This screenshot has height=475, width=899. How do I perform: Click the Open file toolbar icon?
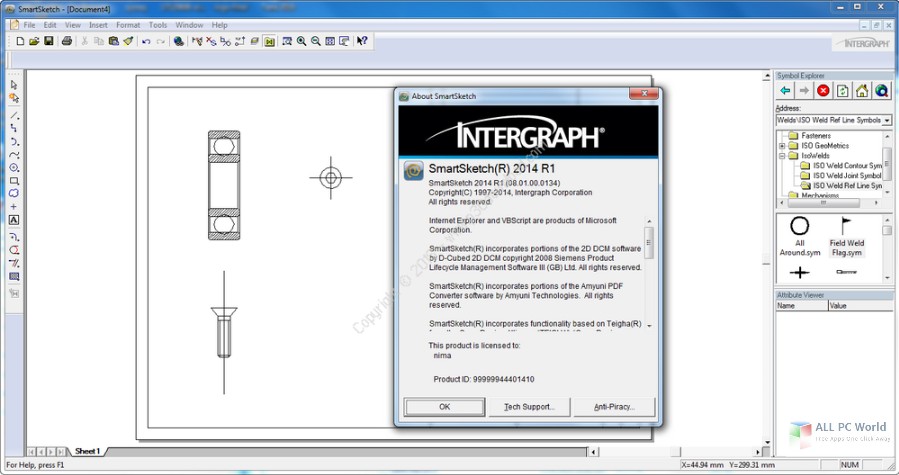[x=34, y=41]
